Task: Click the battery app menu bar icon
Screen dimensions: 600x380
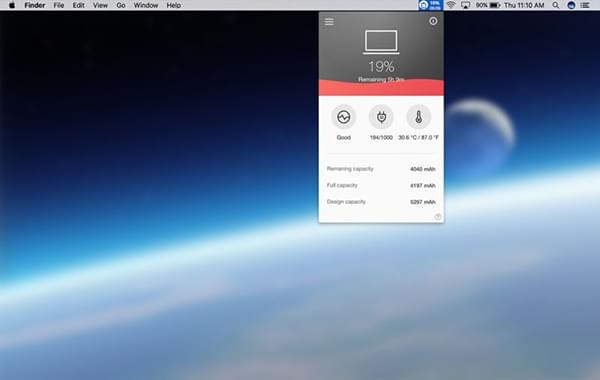Action: [430, 5]
